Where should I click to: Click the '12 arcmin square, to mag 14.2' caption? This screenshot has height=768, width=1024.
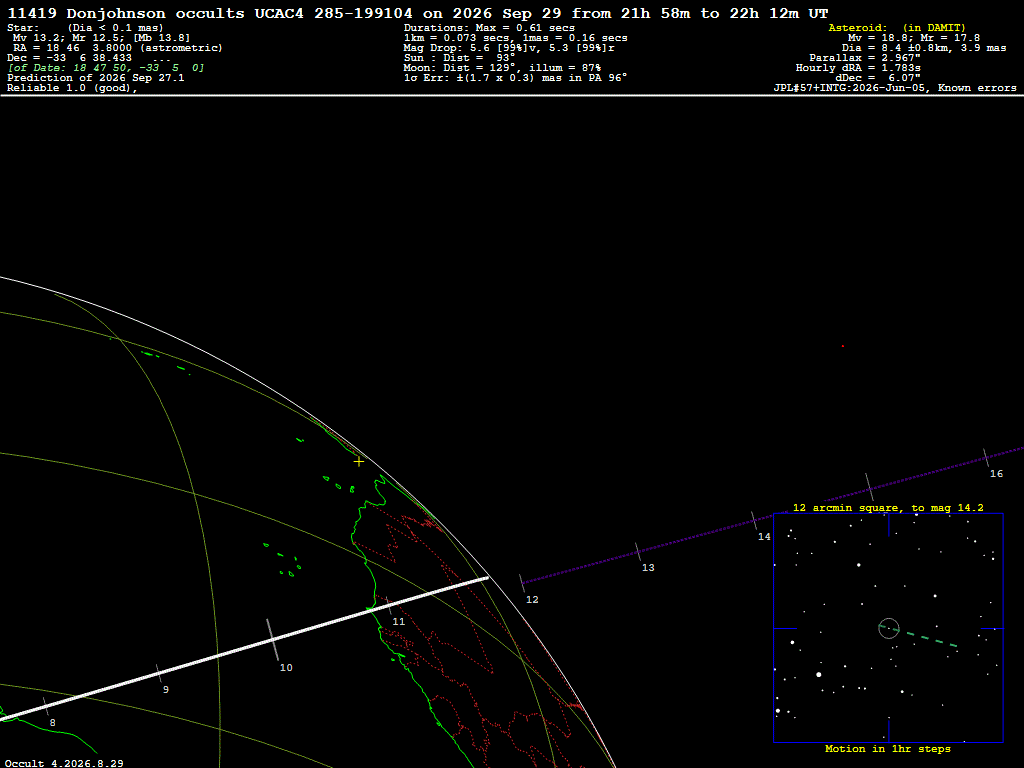tap(888, 507)
